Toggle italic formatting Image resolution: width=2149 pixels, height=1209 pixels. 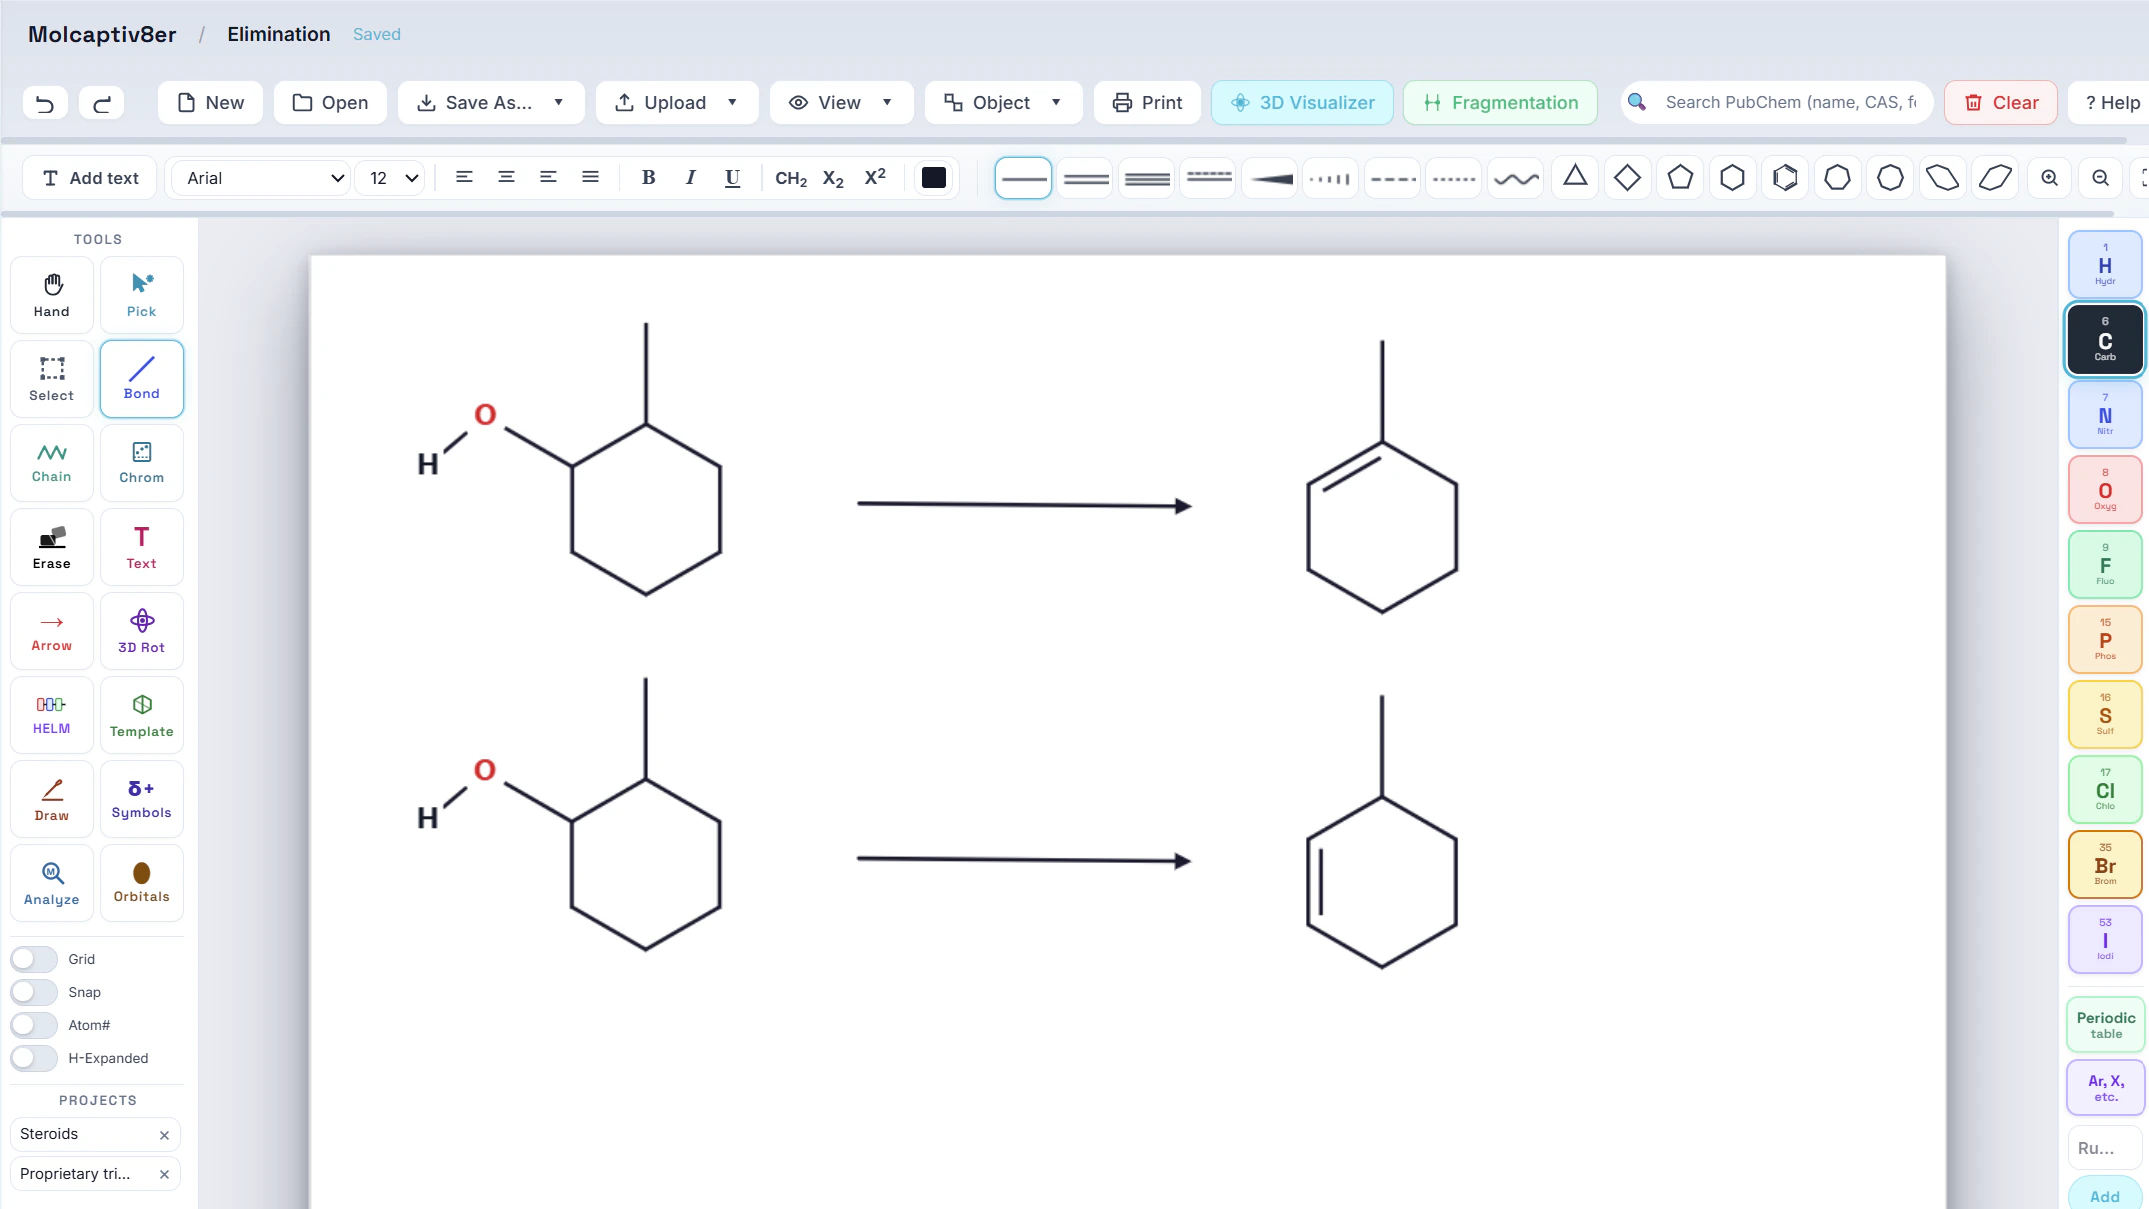click(x=690, y=178)
